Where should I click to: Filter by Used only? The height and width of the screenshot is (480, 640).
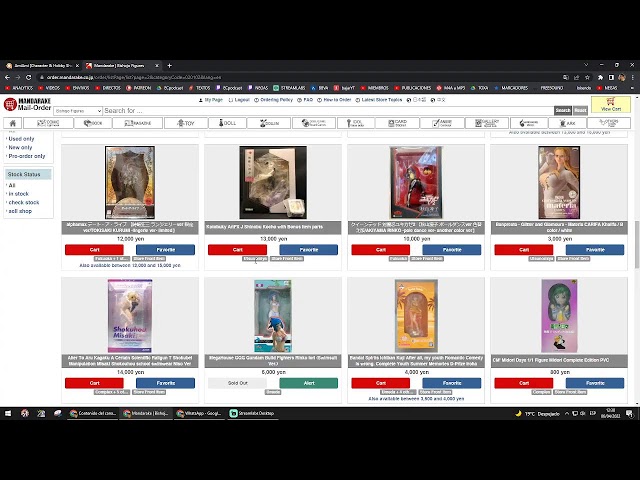[21, 139]
